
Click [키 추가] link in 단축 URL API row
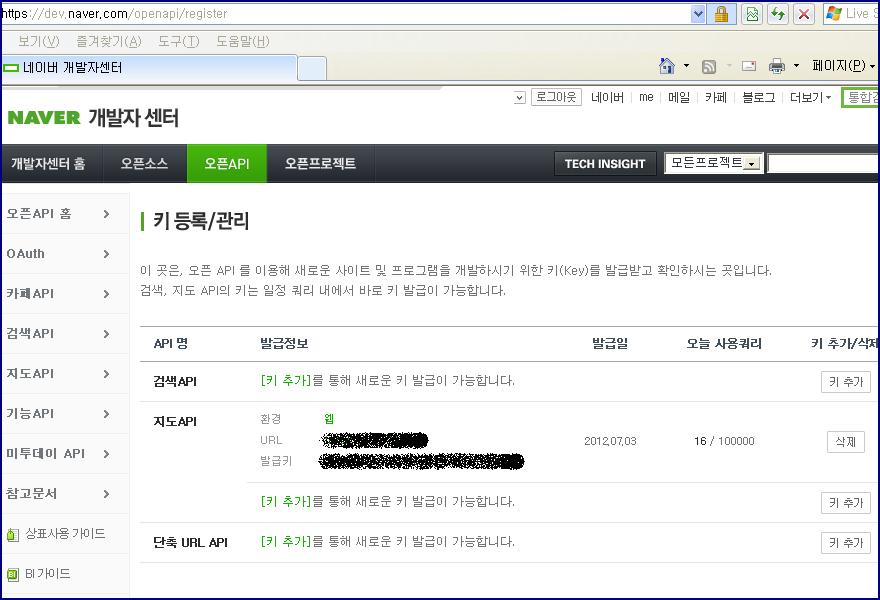click(x=286, y=542)
